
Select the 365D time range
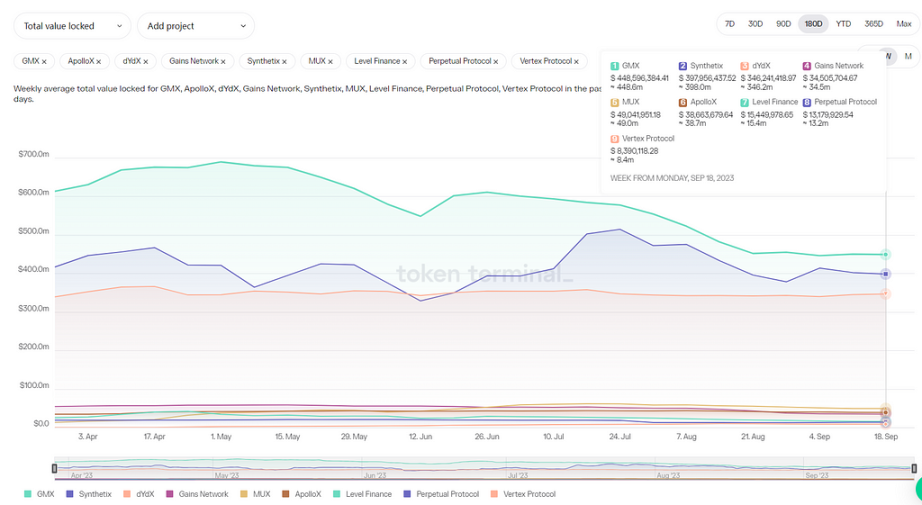874,24
